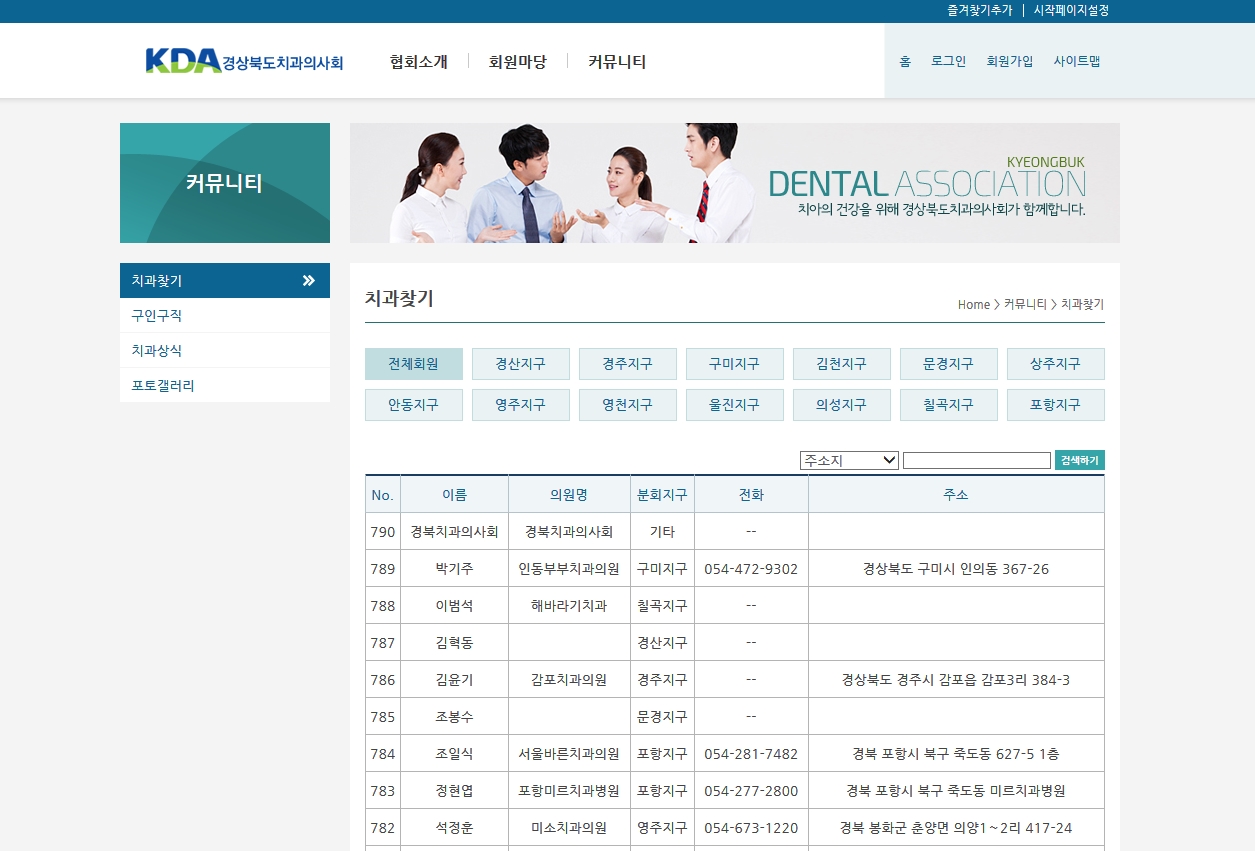
Task: Click the name 김혁동
Action: (455, 643)
